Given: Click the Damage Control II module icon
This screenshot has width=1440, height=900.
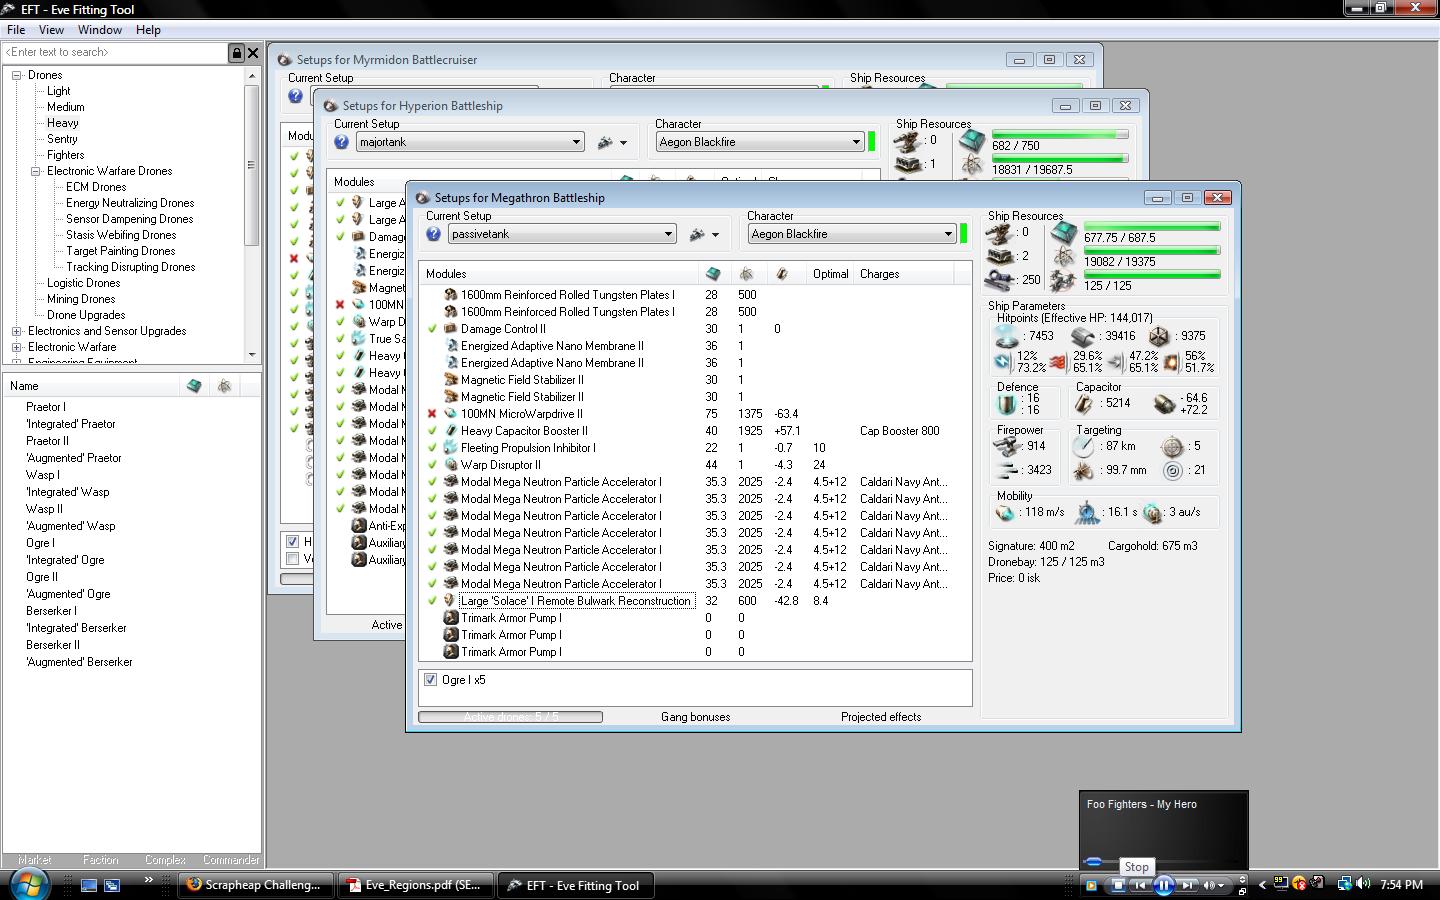Looking at the screenshot, I should coord(451,329).
